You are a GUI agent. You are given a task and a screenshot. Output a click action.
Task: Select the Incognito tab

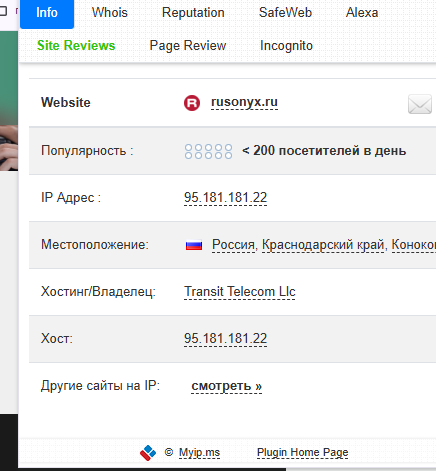click(286, 46)
